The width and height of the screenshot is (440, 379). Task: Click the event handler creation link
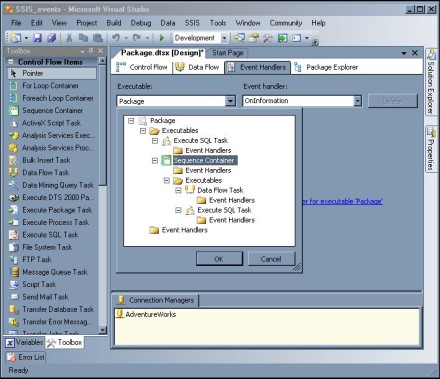click(342, 201)
